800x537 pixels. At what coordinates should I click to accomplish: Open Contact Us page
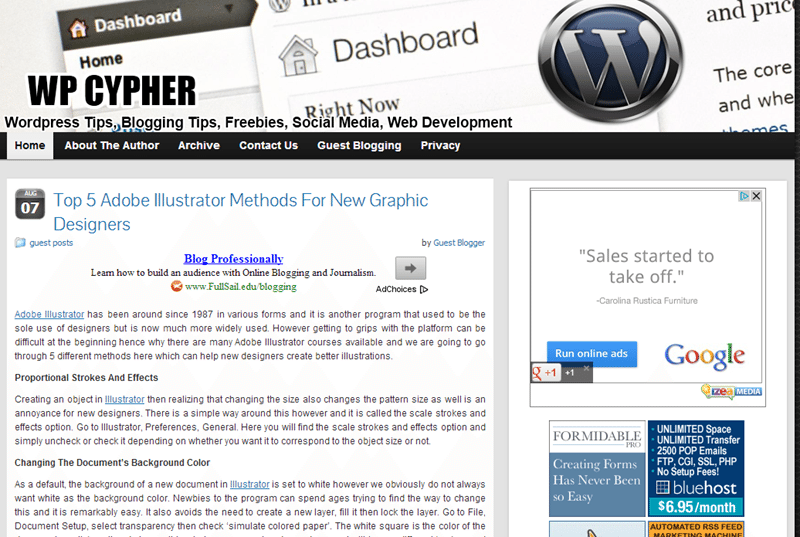268,146
